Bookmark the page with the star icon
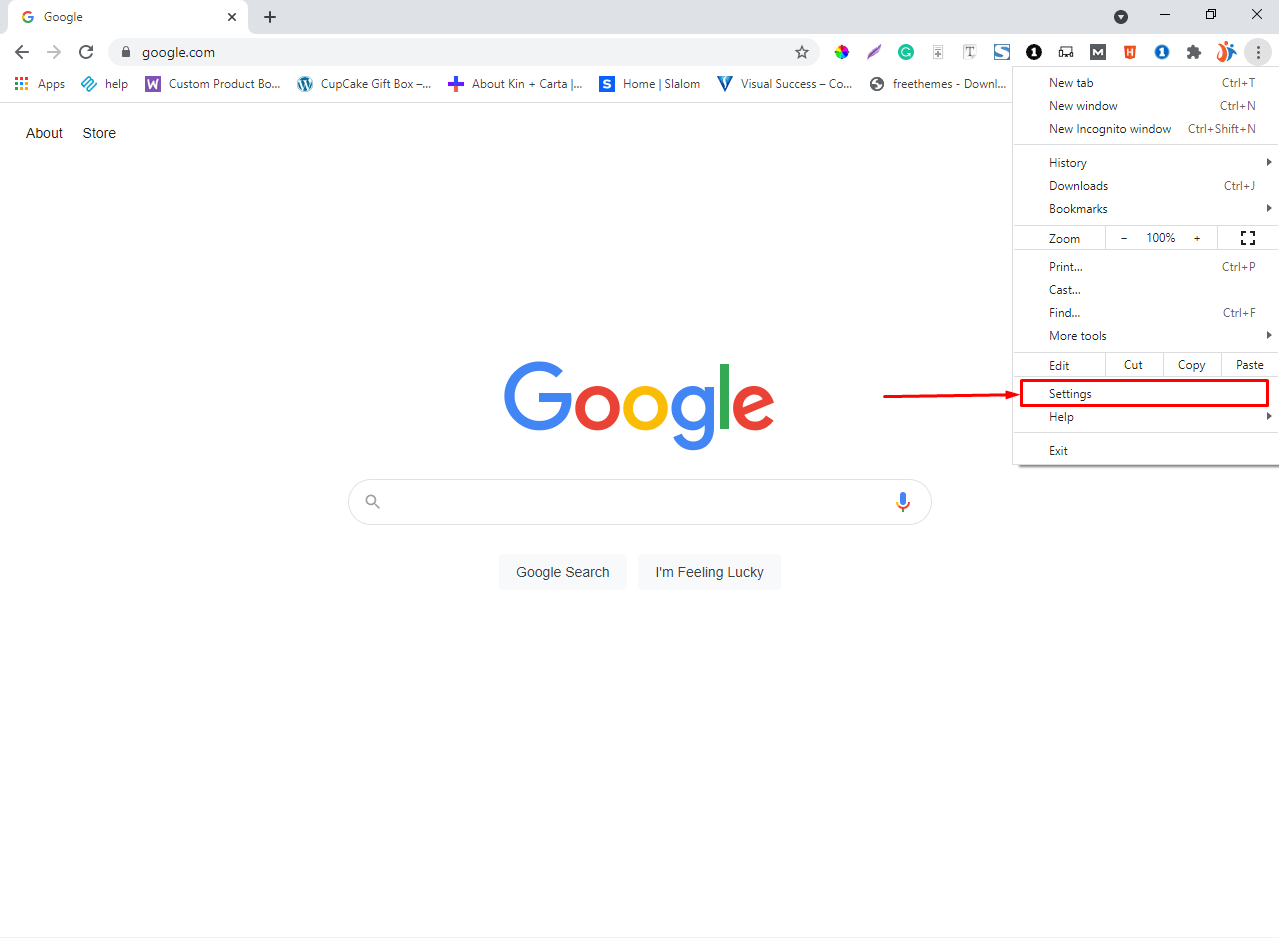The width and height of the screenshot is (1279, 938). click(801, 51)
